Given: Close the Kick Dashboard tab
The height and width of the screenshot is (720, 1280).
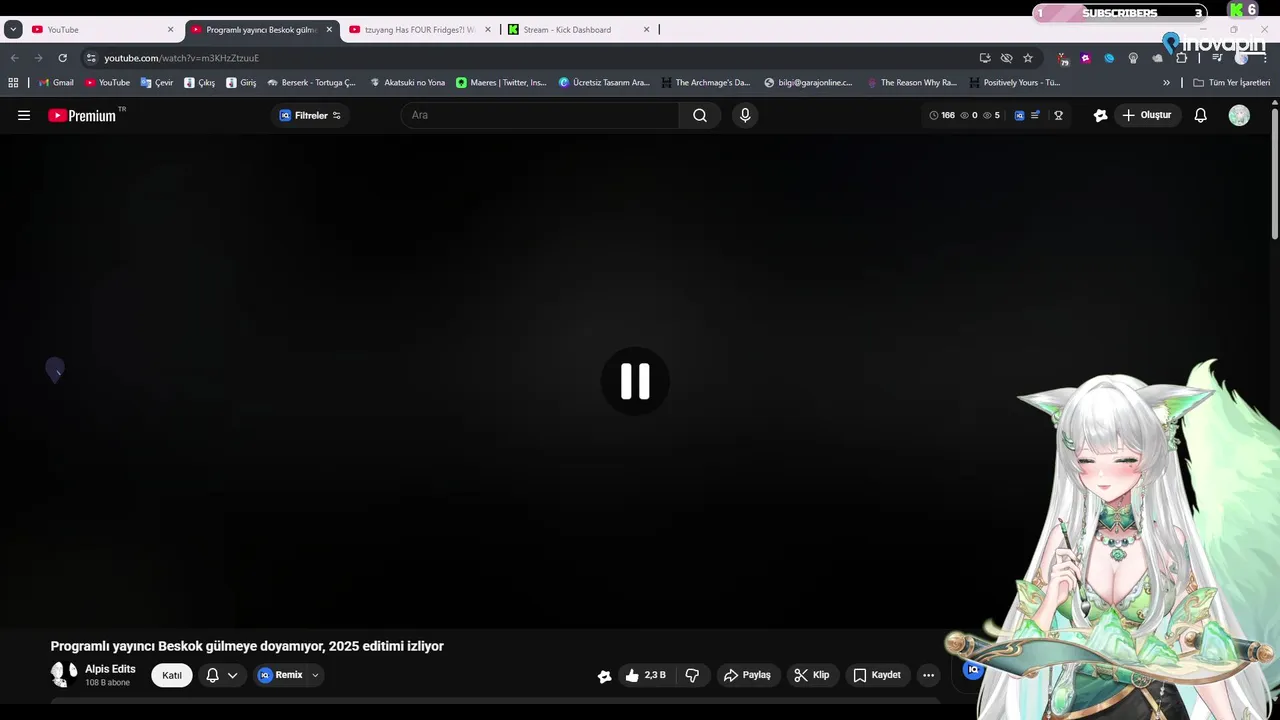Looking at the screenshot, I should coord(646,29).
